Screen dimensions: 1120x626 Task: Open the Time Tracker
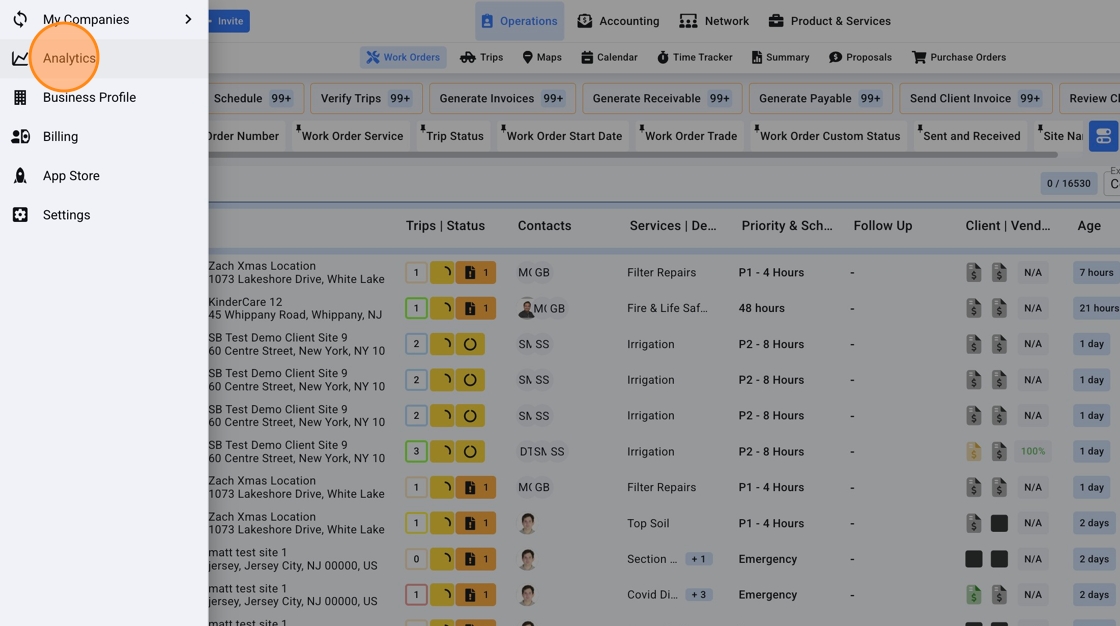pyautogui.click(x=695, y=57)
